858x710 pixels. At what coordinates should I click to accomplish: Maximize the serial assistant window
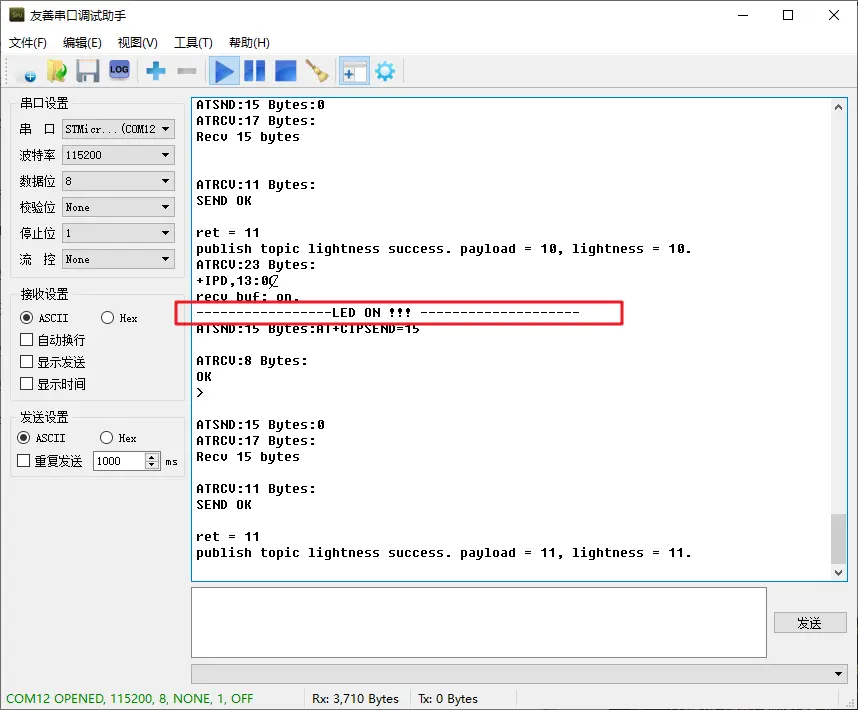[788, 15]
